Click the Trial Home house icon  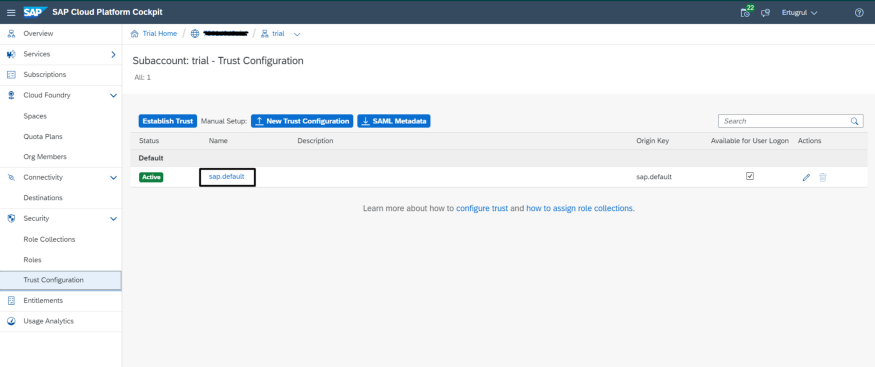[134, 34]
